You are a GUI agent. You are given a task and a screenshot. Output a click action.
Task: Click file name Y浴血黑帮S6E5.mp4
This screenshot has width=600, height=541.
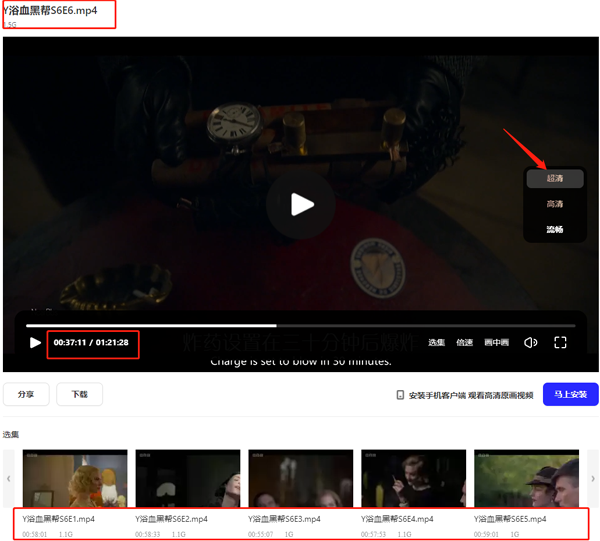tap(510, 519)
